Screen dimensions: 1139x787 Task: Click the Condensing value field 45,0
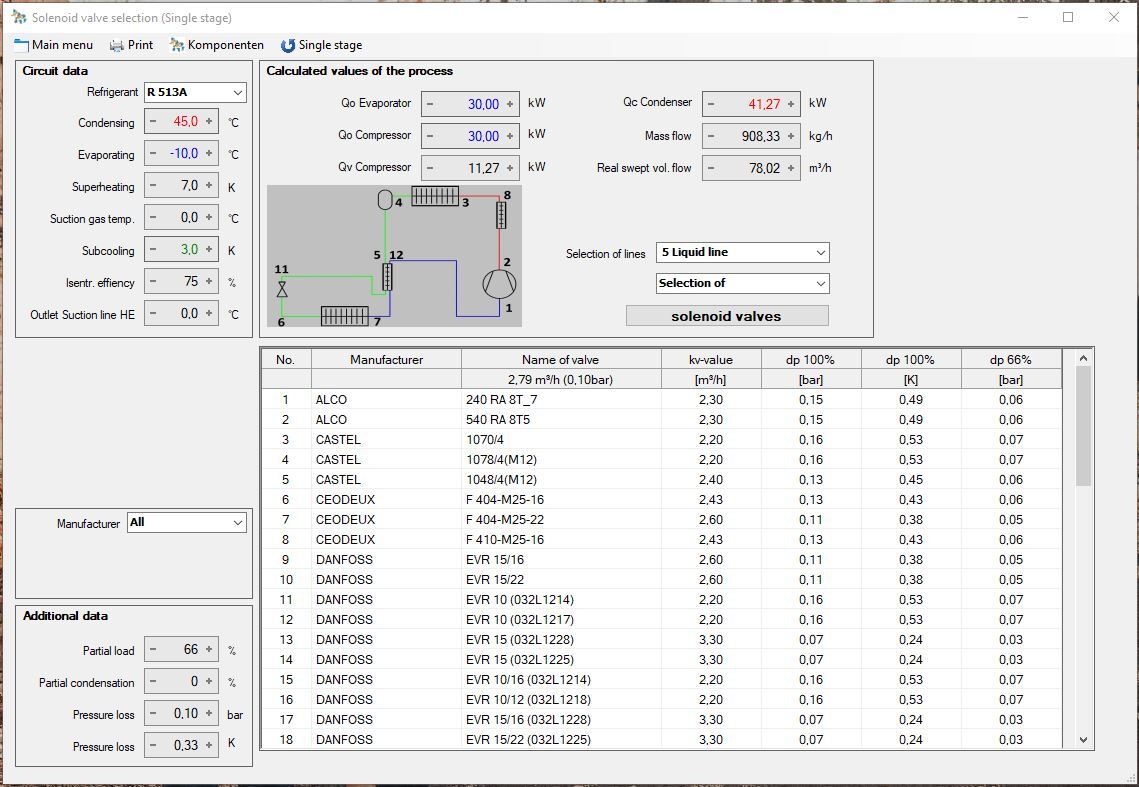[182, 121]
